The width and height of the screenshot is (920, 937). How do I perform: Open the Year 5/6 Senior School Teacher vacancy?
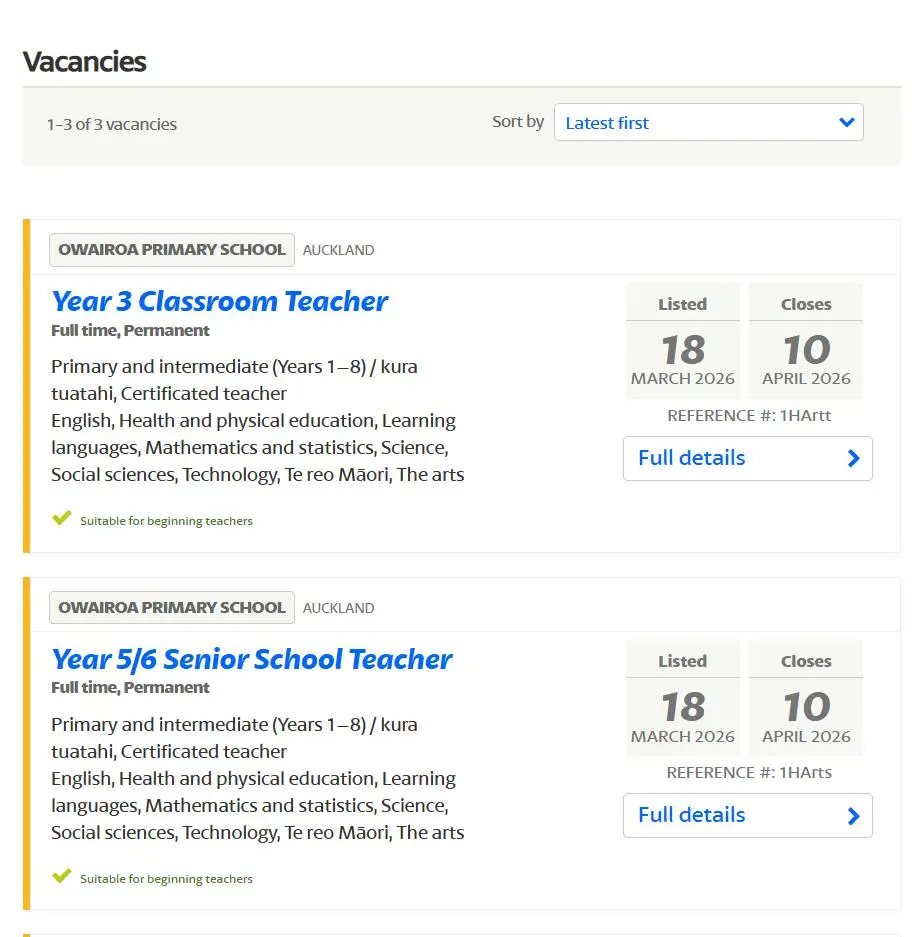(251, 659)
